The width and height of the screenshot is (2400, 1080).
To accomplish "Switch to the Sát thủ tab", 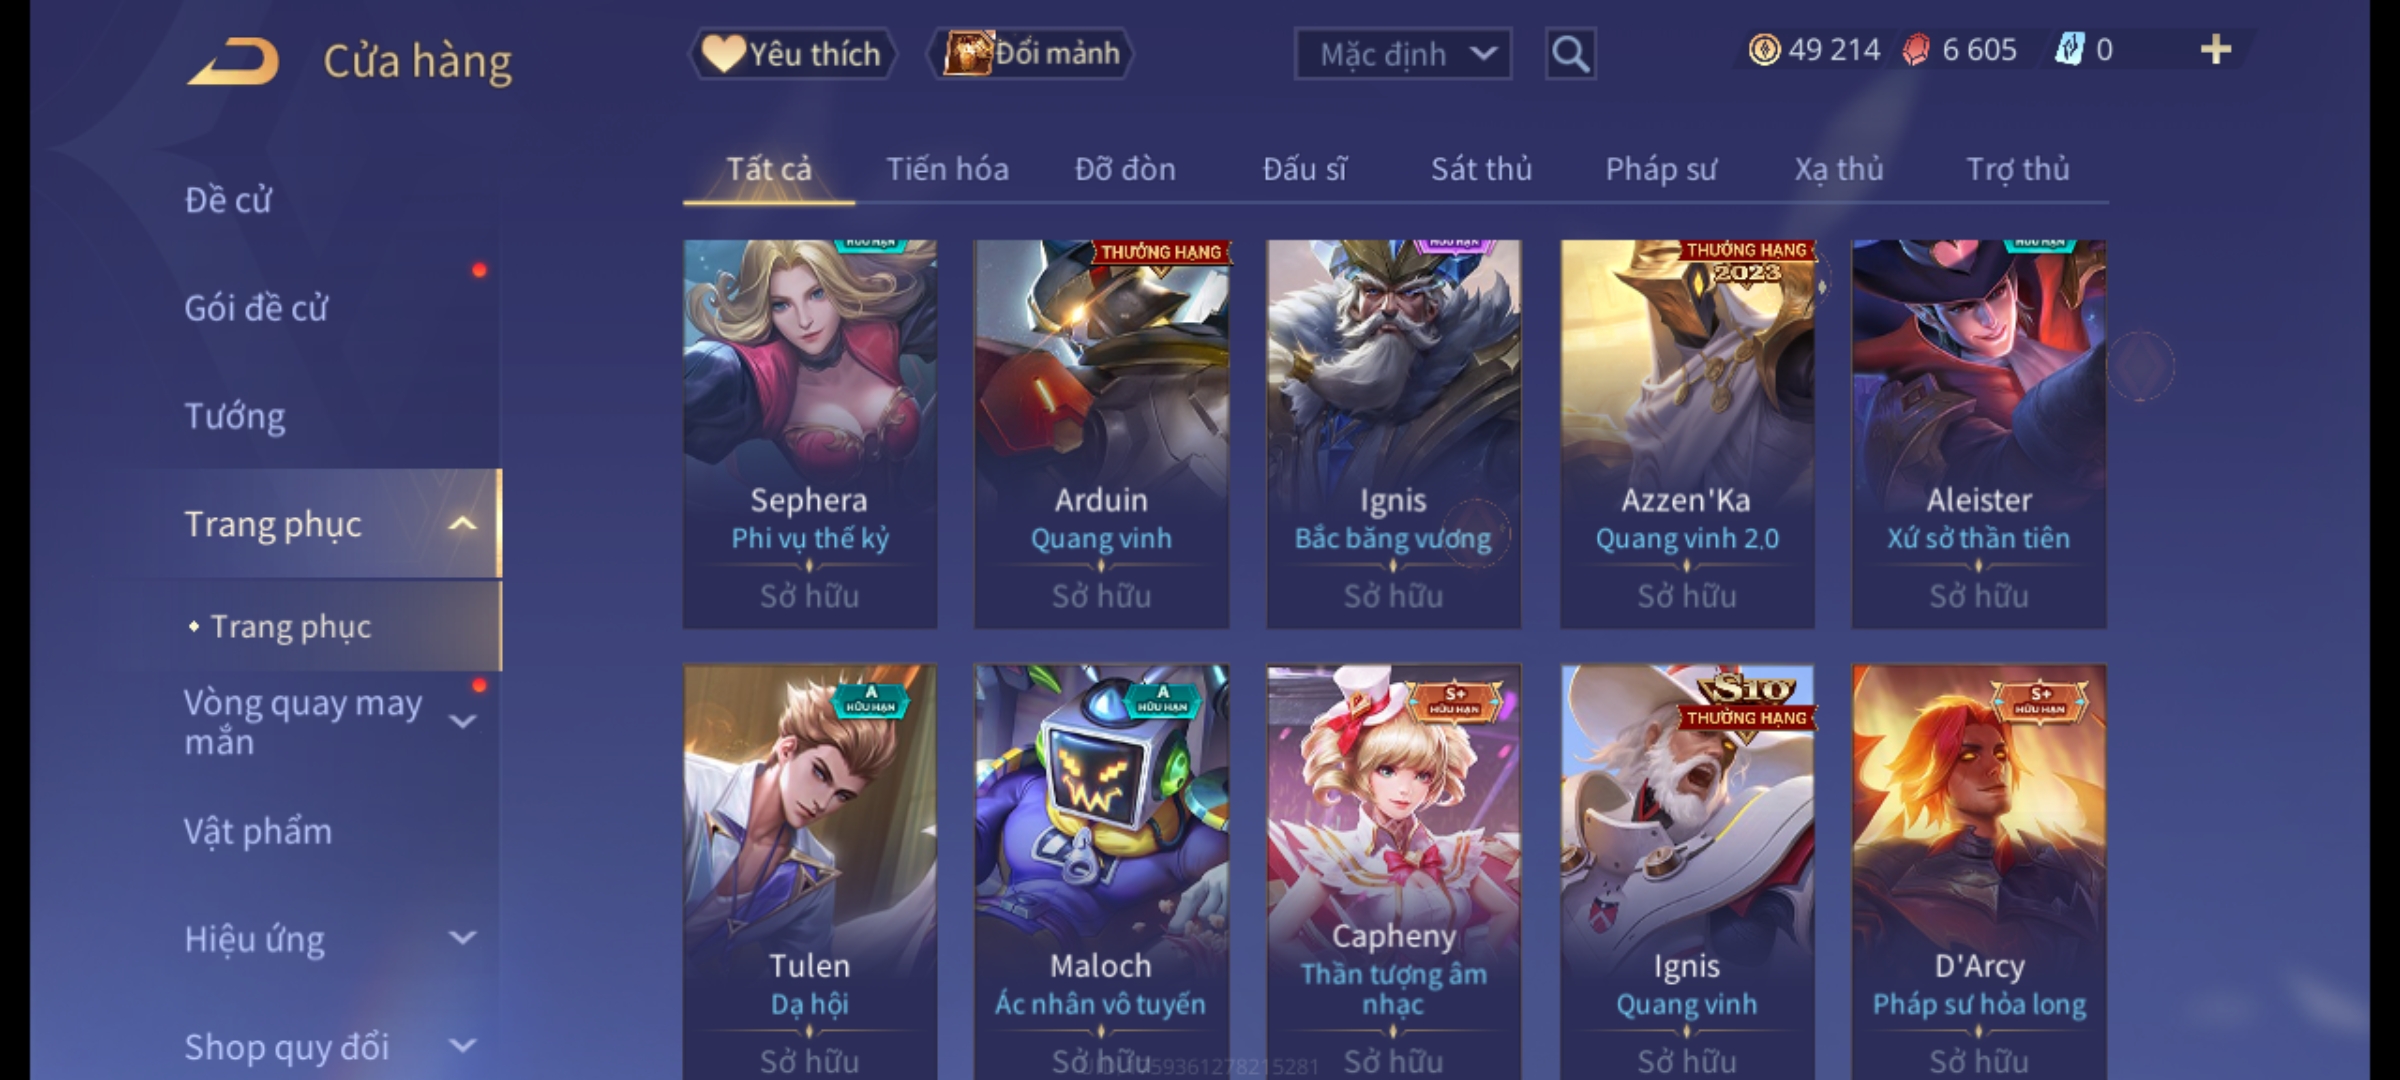I will (1481, 169).
